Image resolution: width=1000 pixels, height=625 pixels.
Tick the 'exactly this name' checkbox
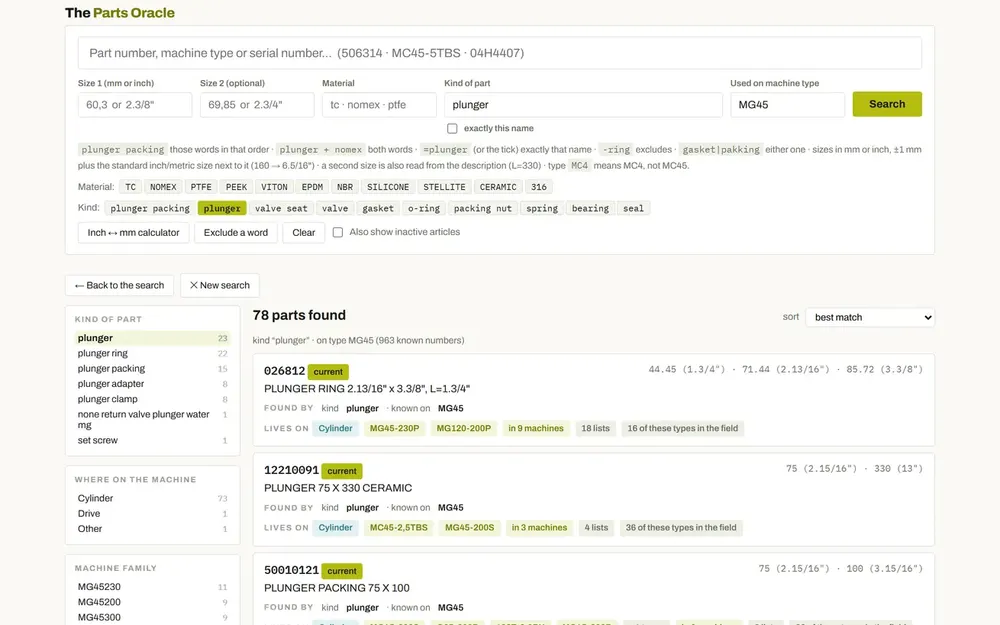(x=452, y=128)
